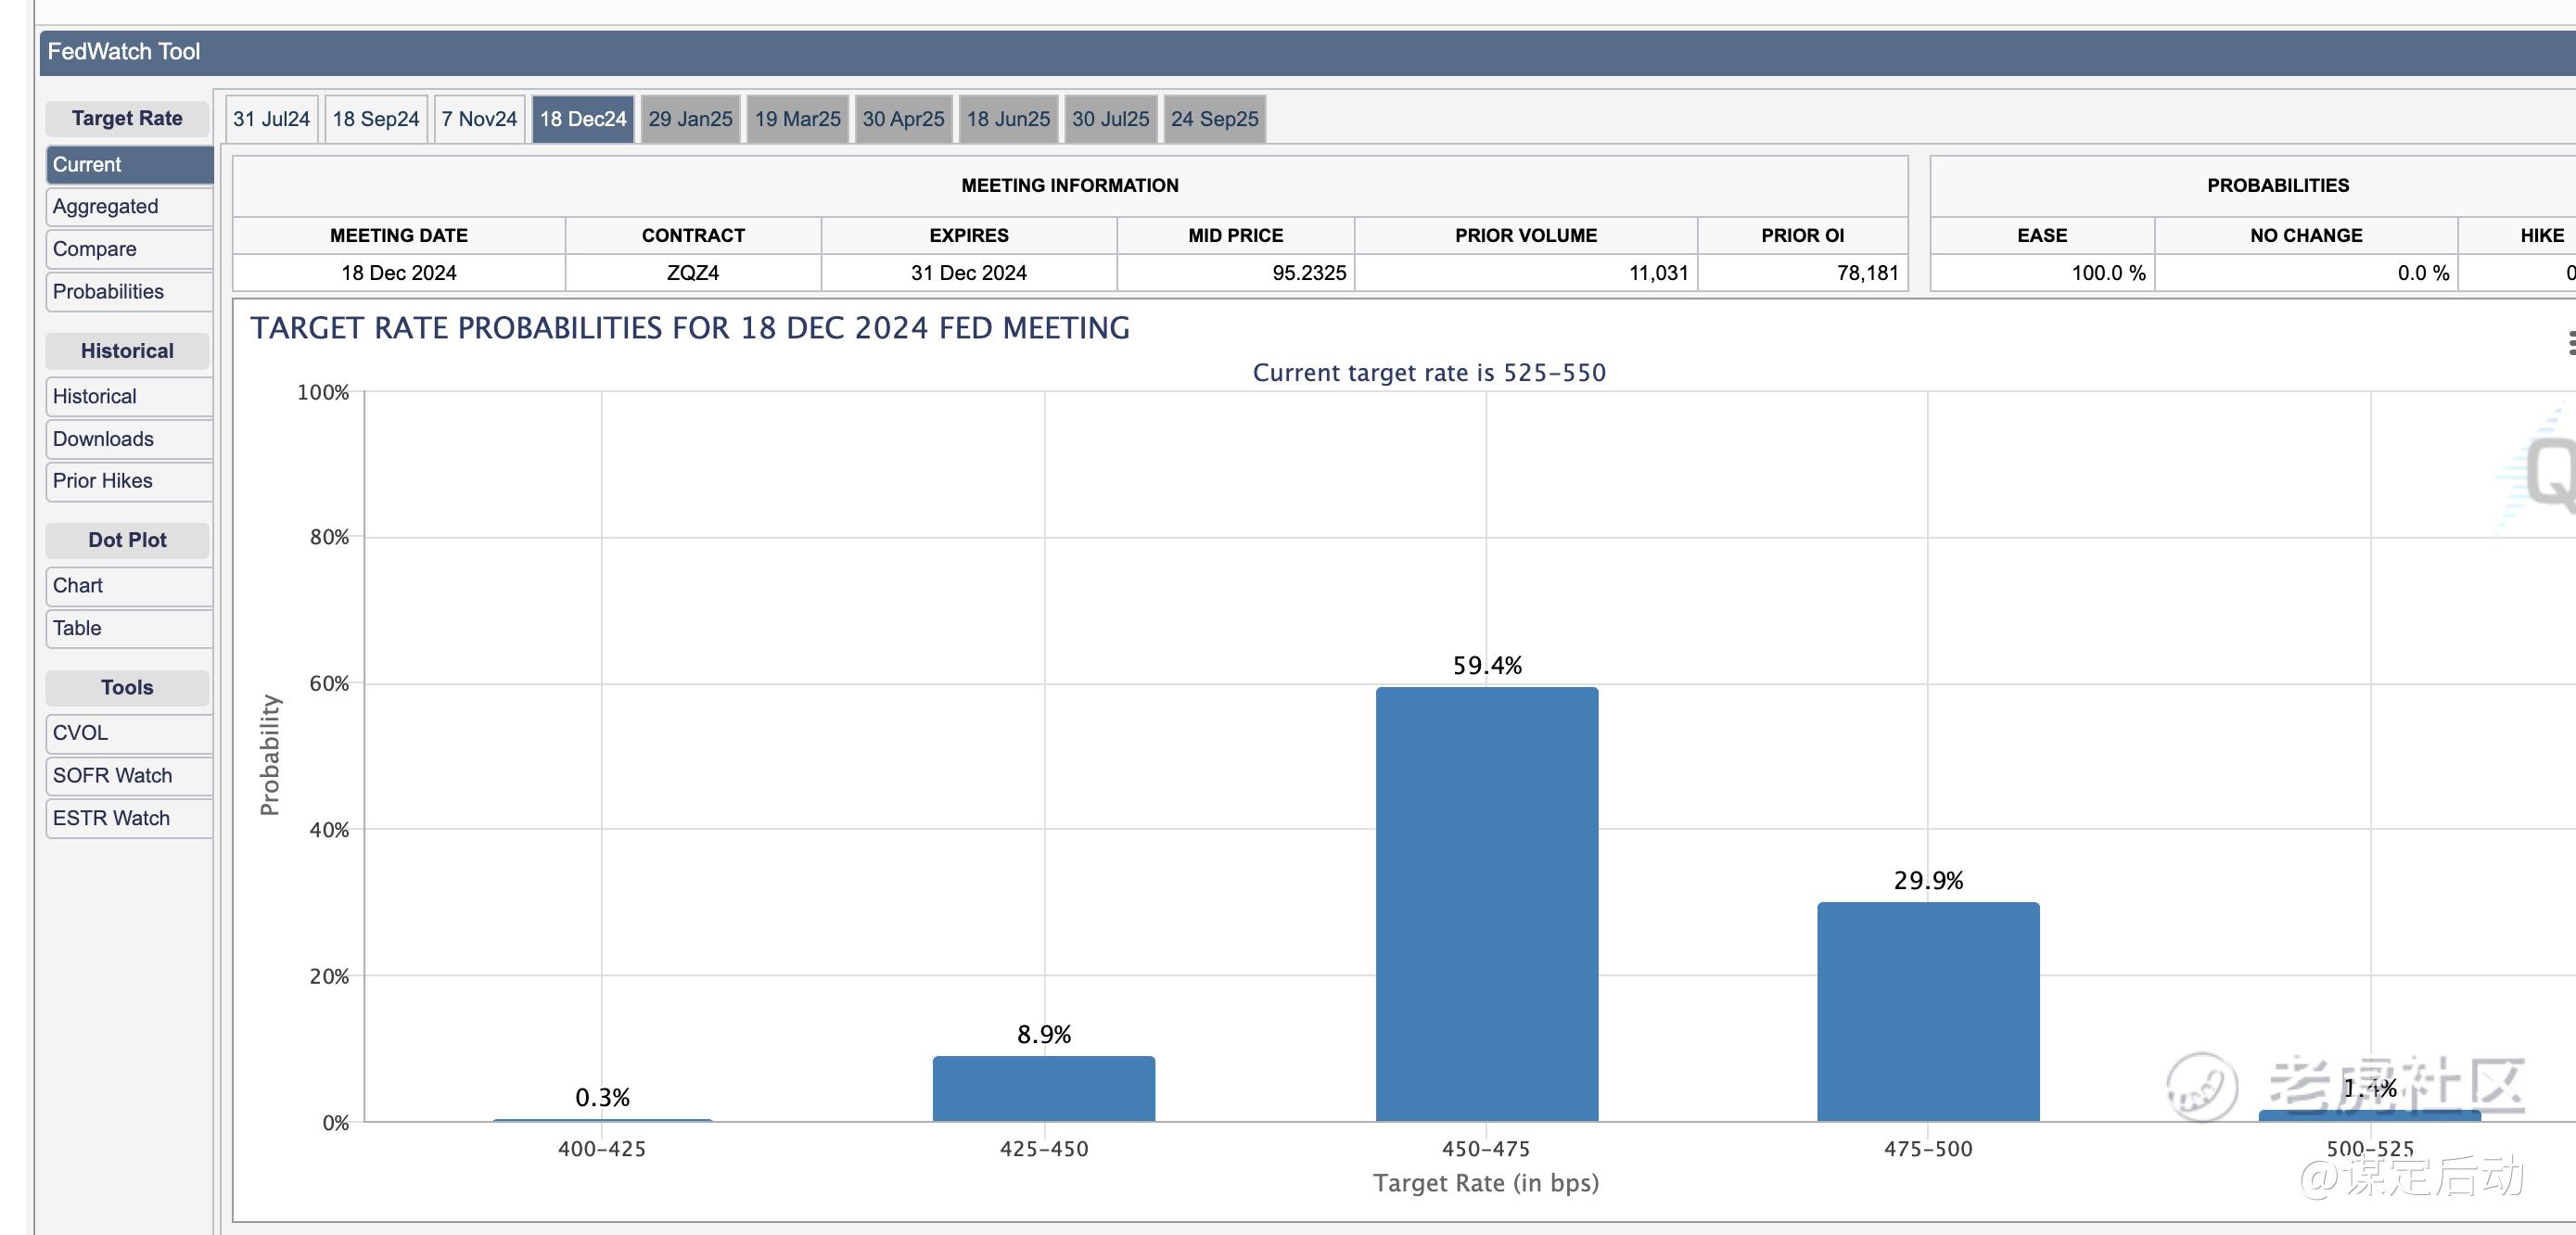Click the PRIOR VOLUME column header
The width and height of the screenshot is (2576, 1235).
click(1526, 236)
